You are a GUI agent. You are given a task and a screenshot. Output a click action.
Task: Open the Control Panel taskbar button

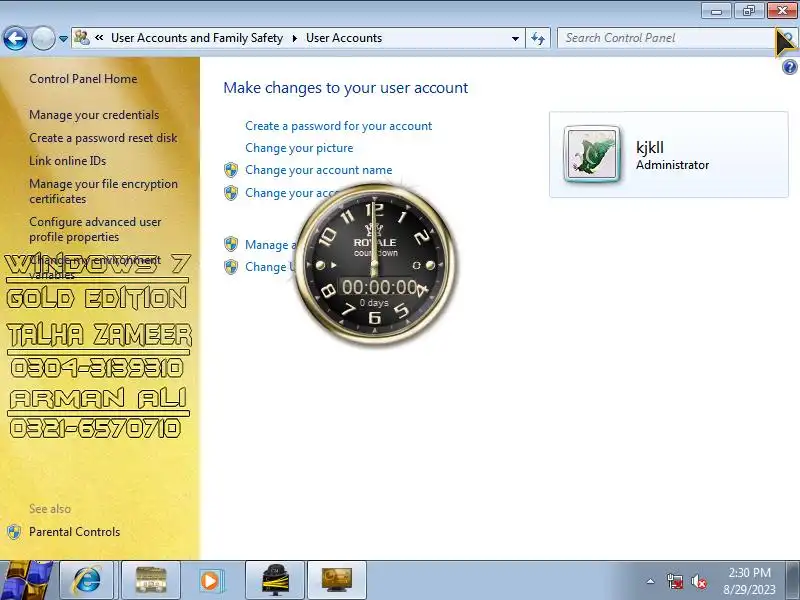click(337, 580)
